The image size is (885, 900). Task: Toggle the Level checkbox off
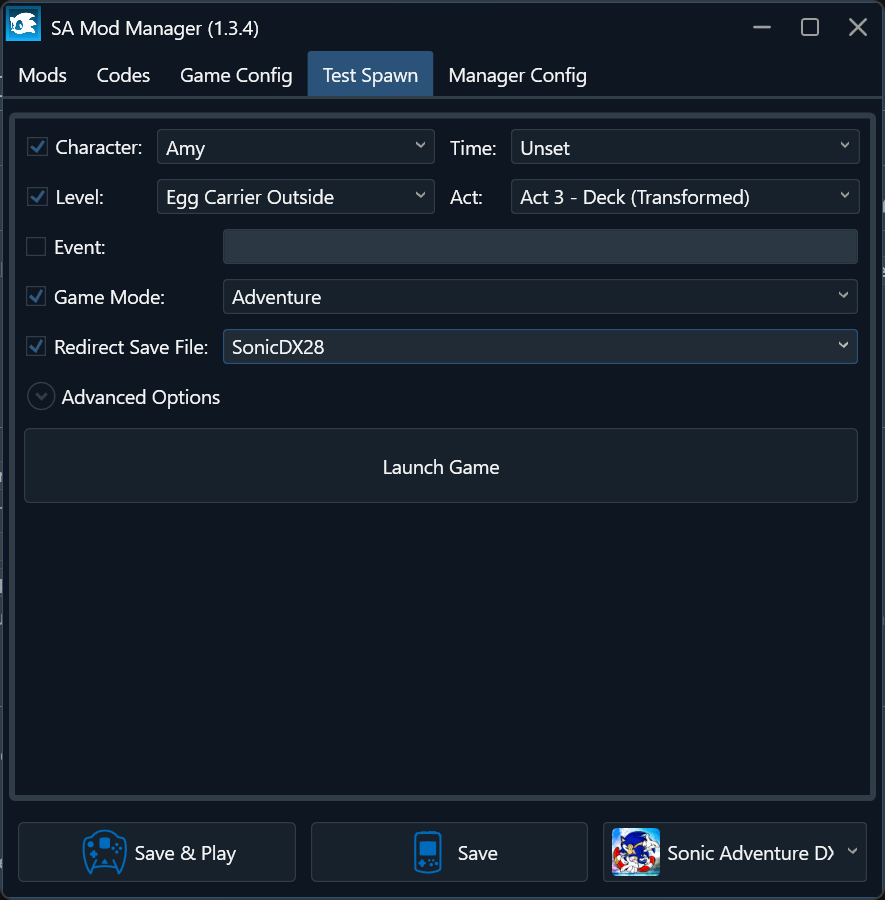click(x=37, y=197)
